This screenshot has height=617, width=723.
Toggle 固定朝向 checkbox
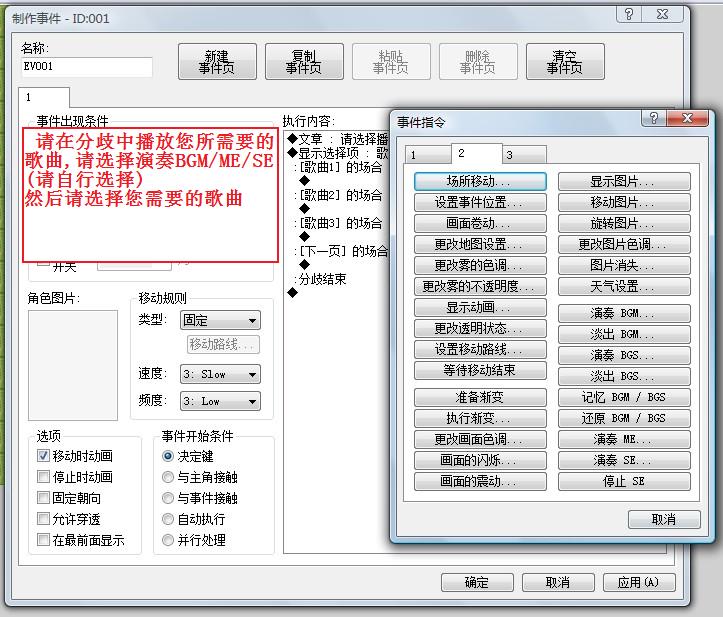pyautogui.click(x=43, y=498)
